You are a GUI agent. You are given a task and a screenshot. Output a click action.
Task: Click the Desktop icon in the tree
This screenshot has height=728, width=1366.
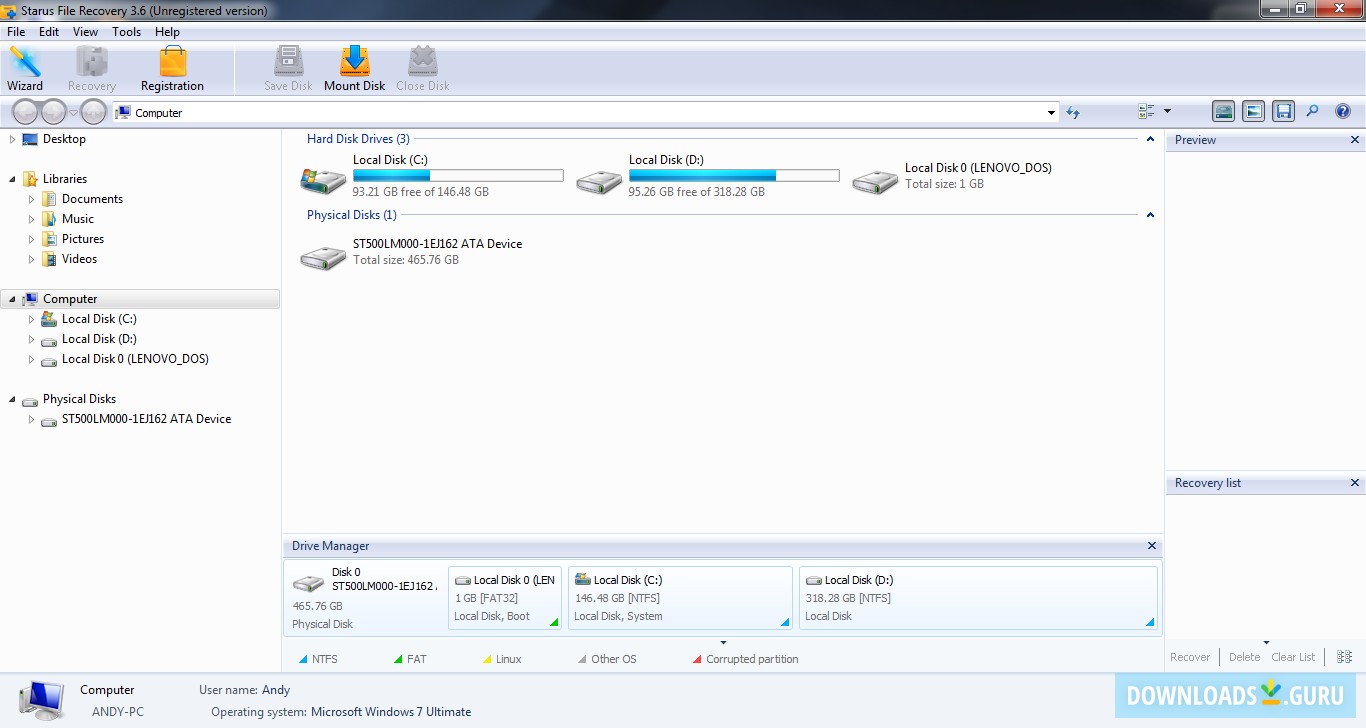coord(30,139)
